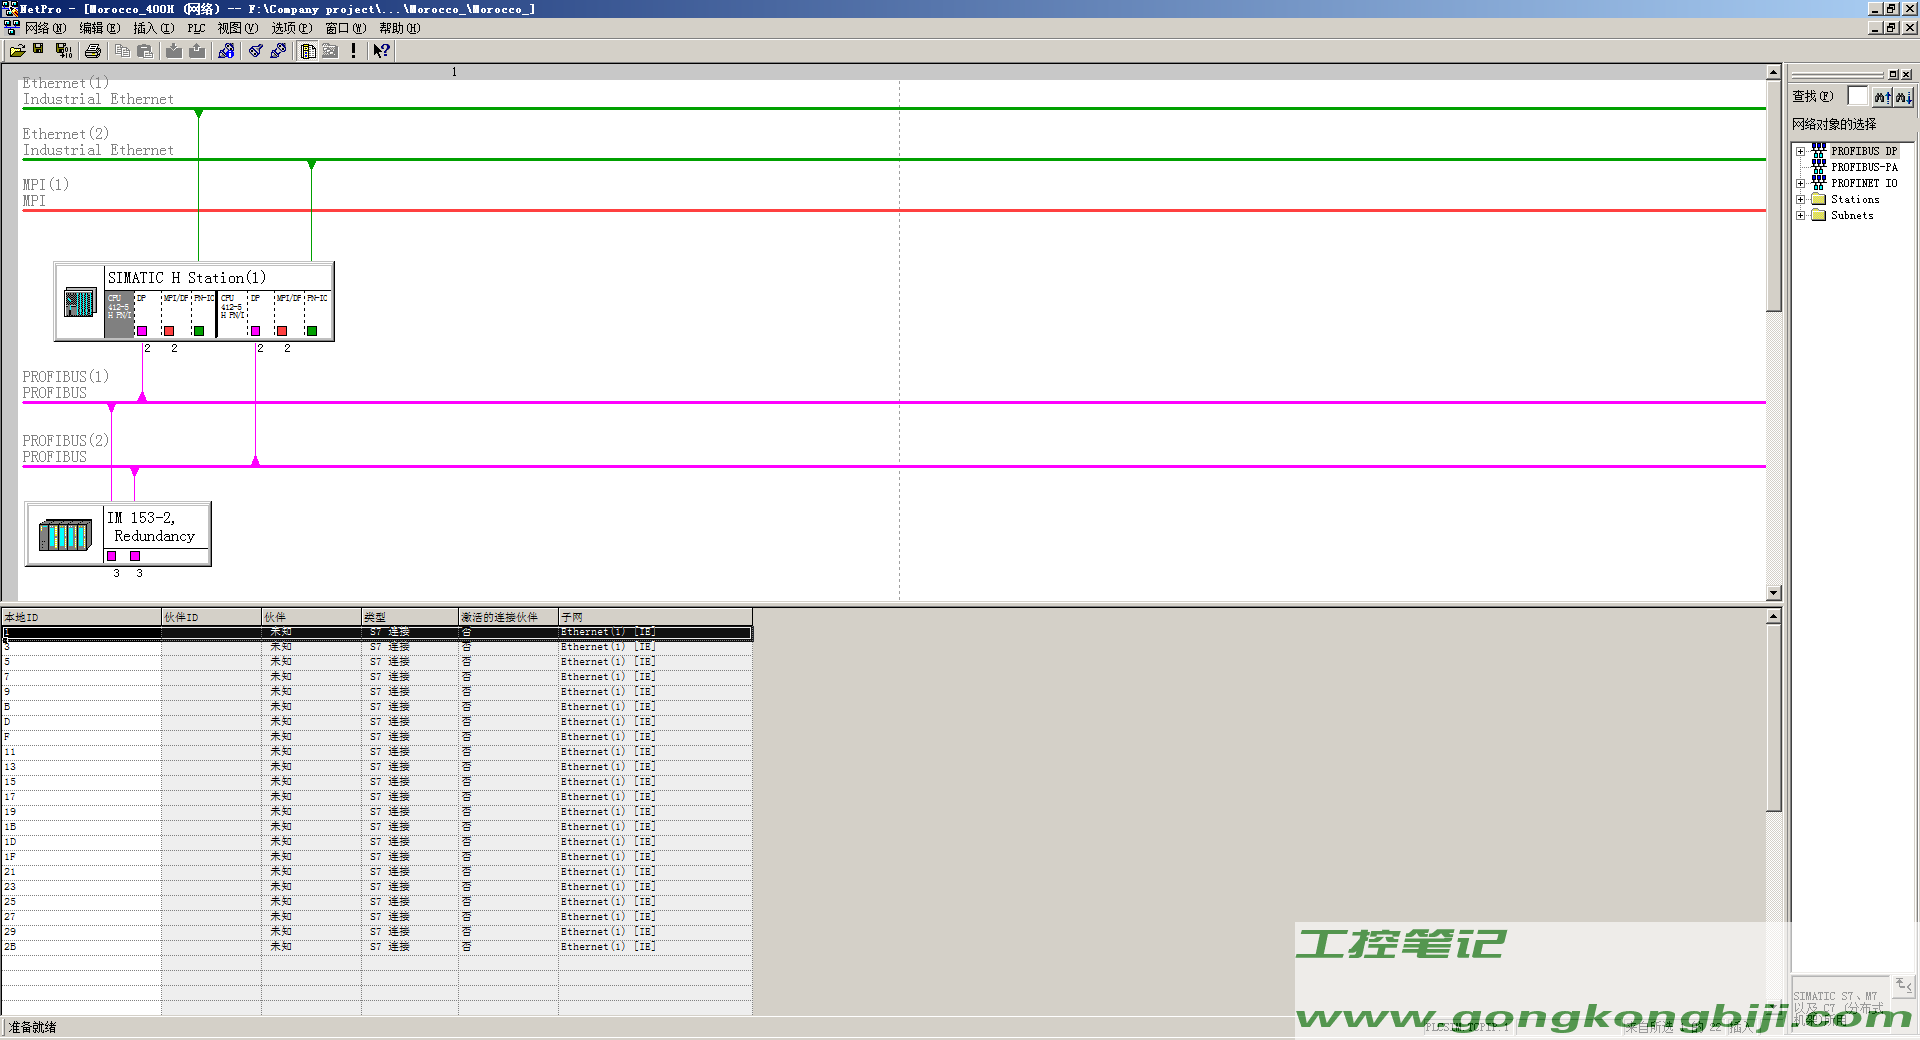Click the double blue connector toolbar icon

tap(278, 51)
